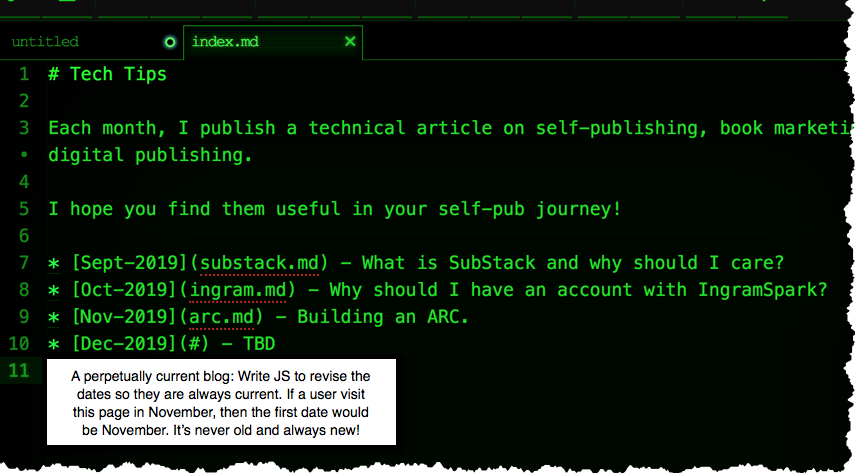Click the '[Sept-2019]' link label
855x473 pixels.
[130, 263]
